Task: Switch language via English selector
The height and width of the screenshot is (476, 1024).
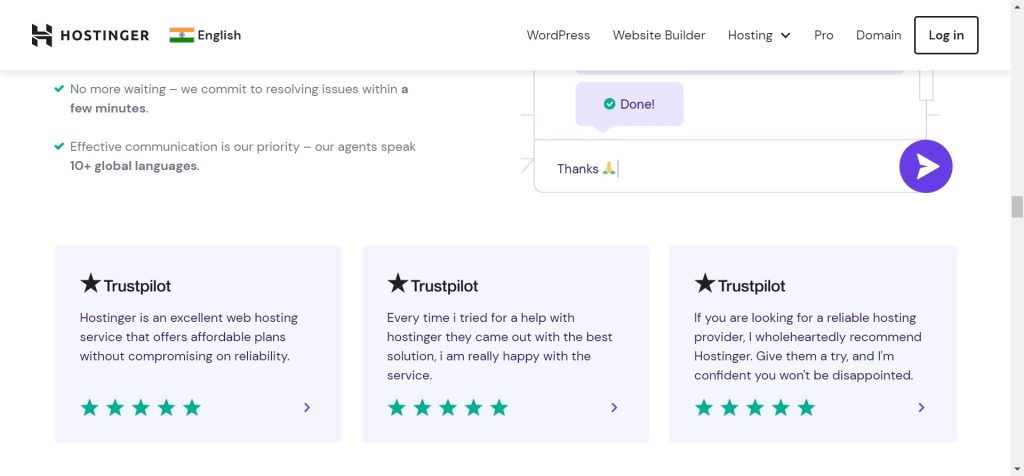Action: (219, 35)
